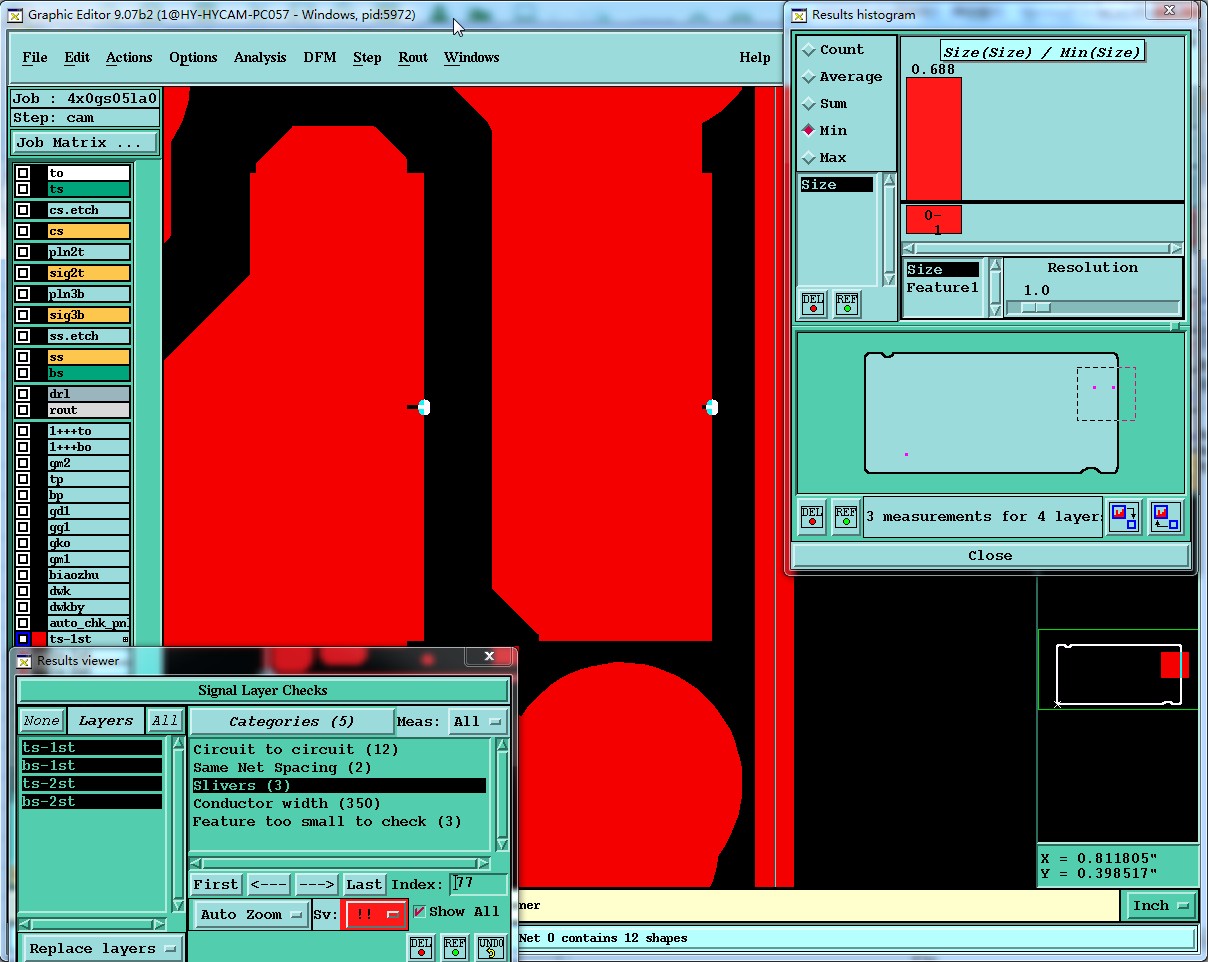The height and width of the screenshot is (962, 1208).
Task: Open the Auto Zoom dropdown
Action: 251,914
